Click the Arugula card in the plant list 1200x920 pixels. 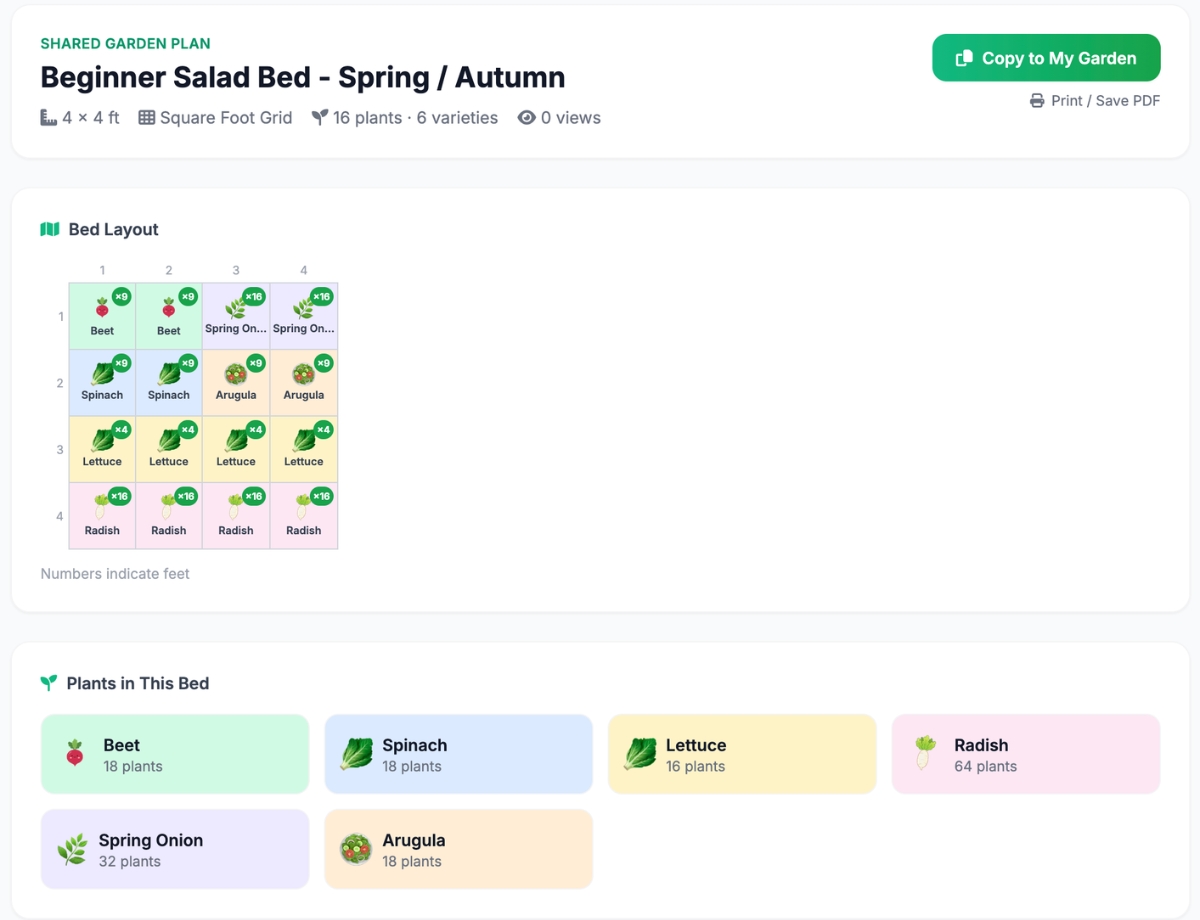pyautogui.click(x=458, y=848)
